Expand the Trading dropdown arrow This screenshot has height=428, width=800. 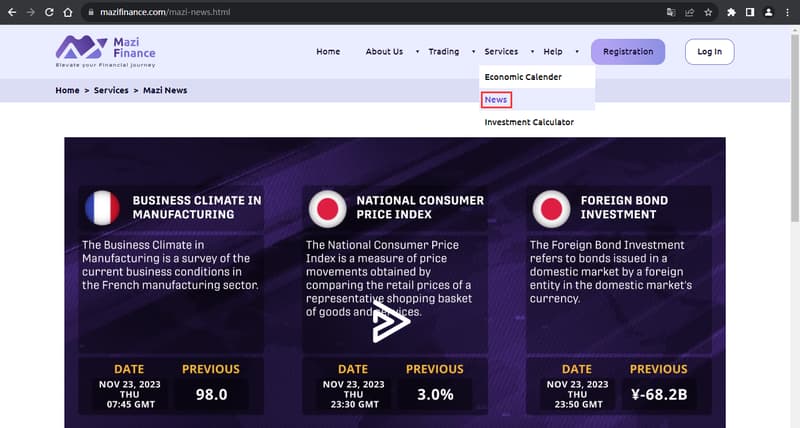473,52
